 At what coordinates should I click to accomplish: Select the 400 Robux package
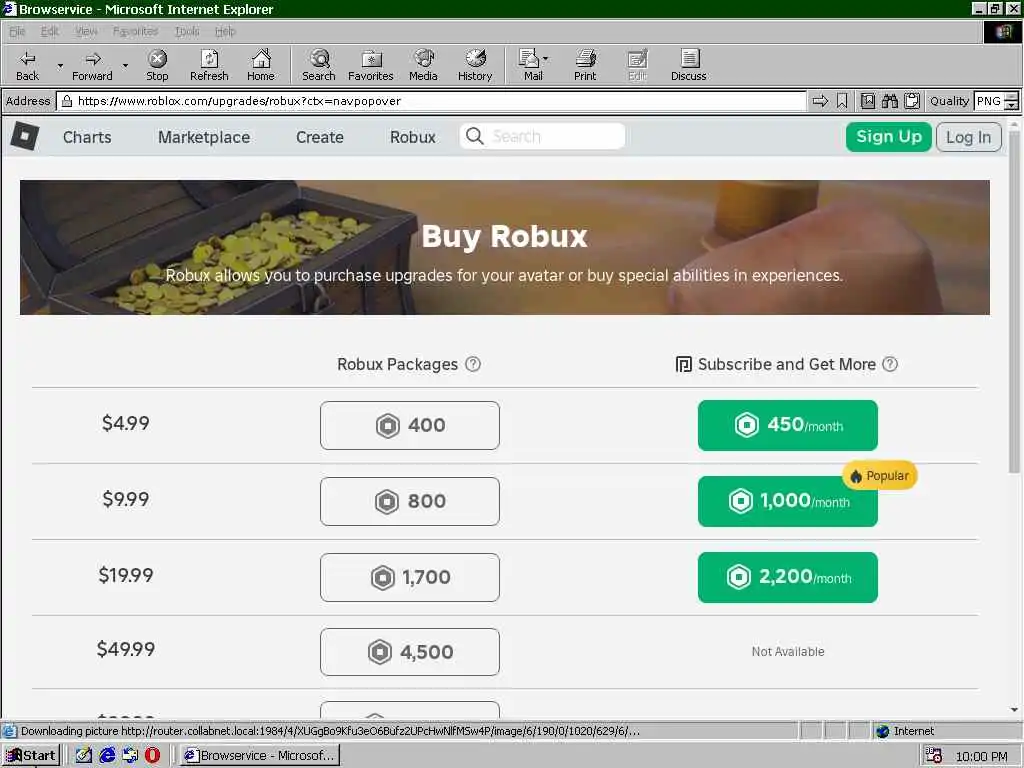(409, 425)
